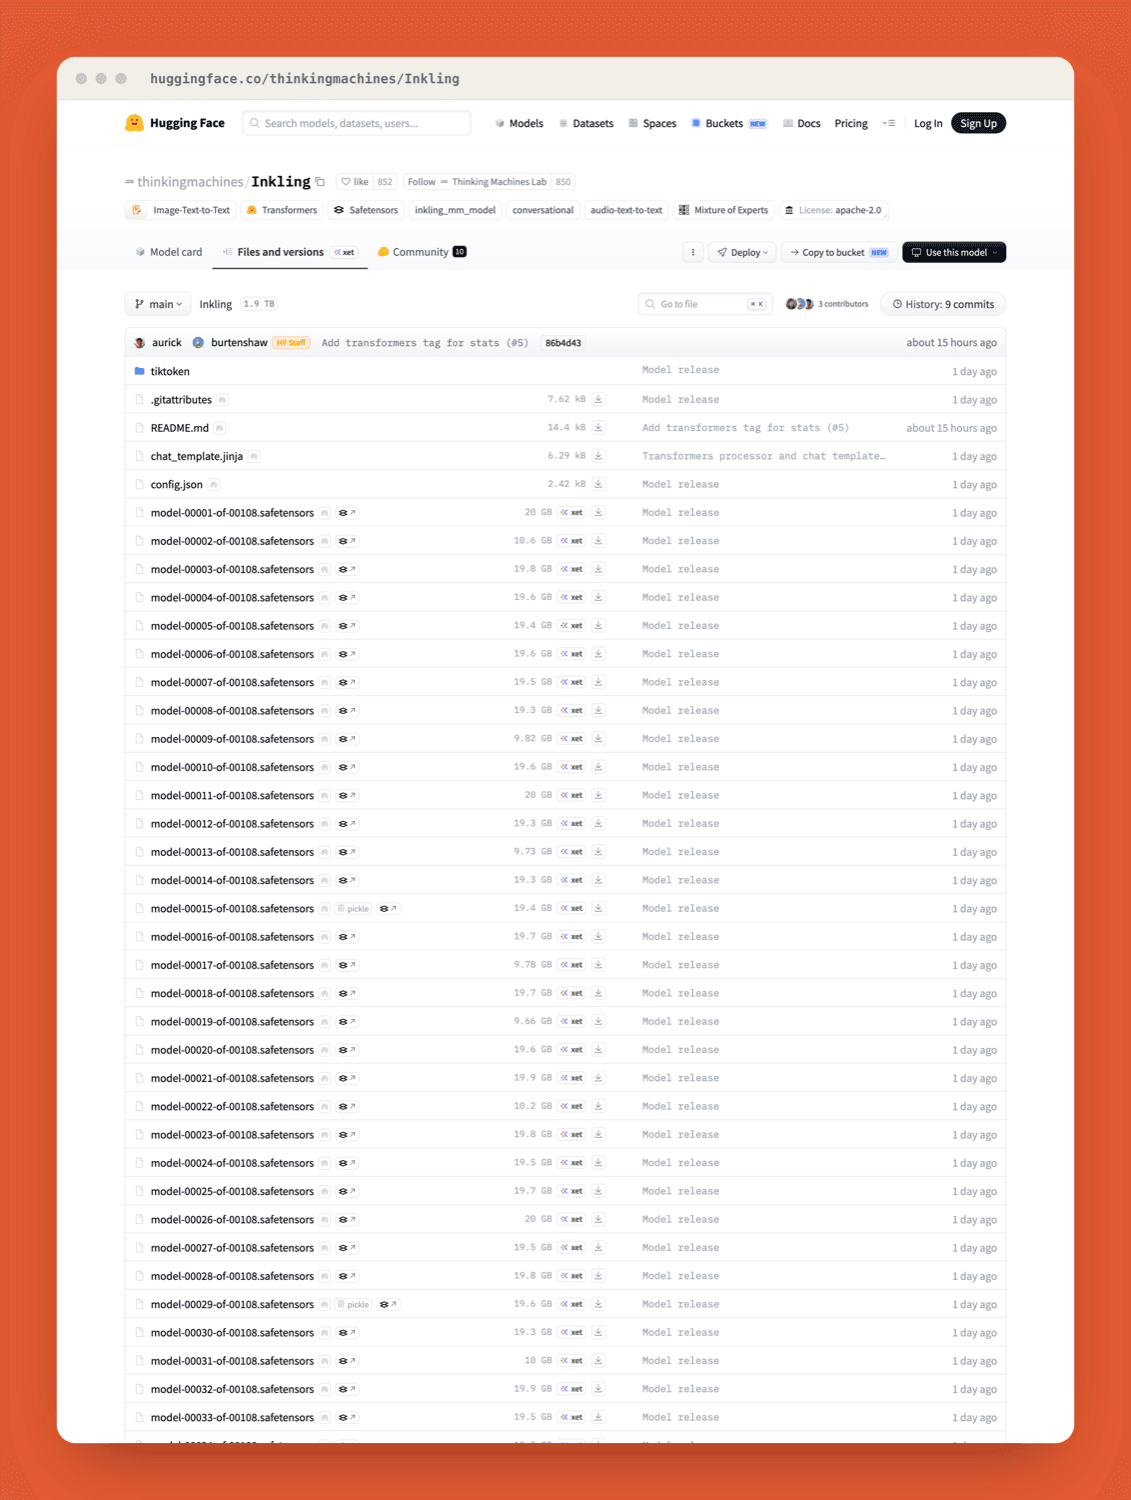This screenshot has height=1500, width=1131.
Task: Open Models in the top navigation
Action: point(519,123)
